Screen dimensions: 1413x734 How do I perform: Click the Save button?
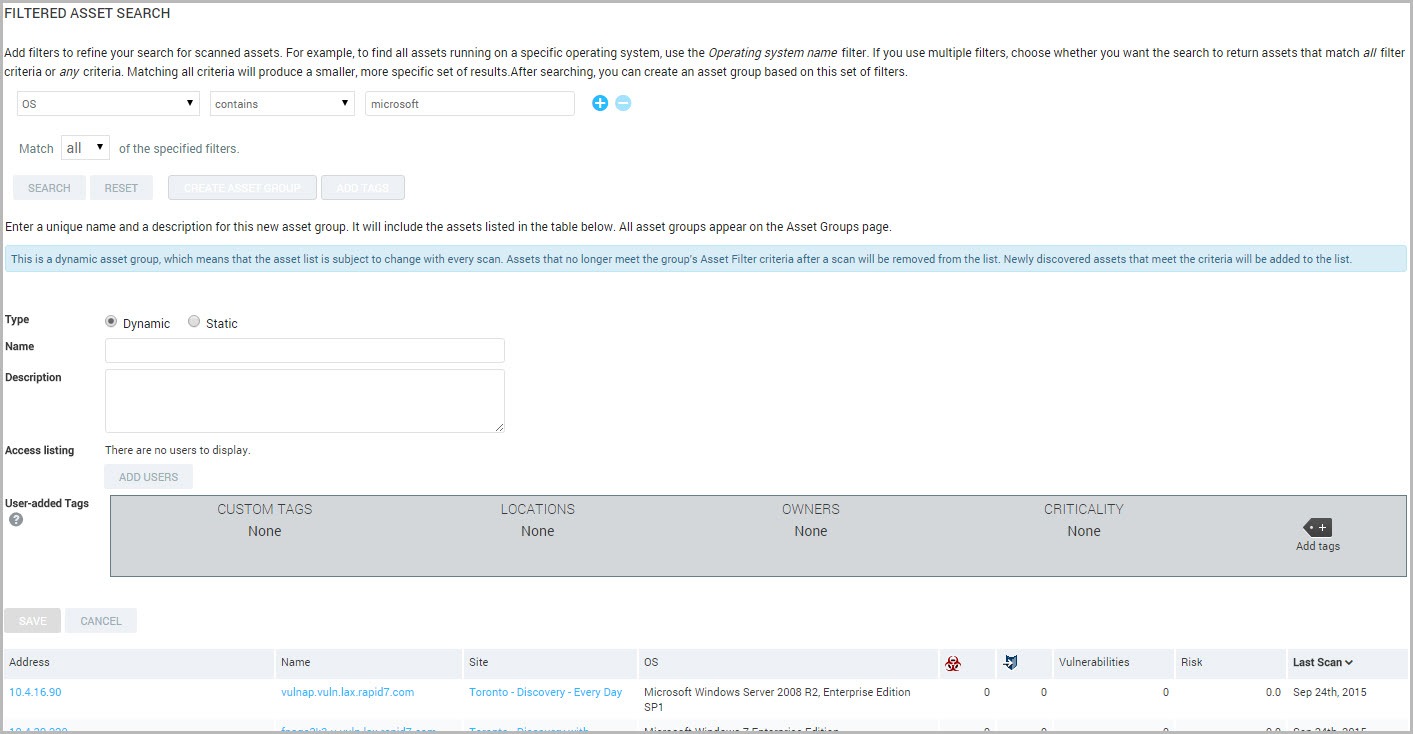(x=33, y=621)
